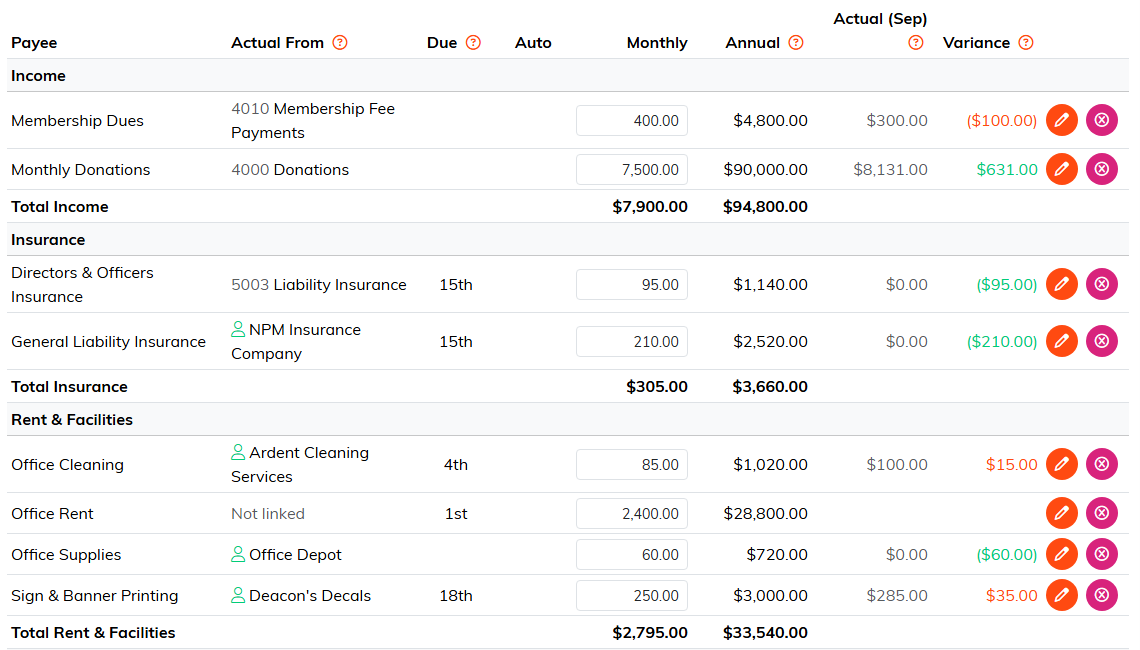This screenshot has height=650, width=1140.
Task: Focus Membership Dues monthly amount field
Action: click(632, 121)
